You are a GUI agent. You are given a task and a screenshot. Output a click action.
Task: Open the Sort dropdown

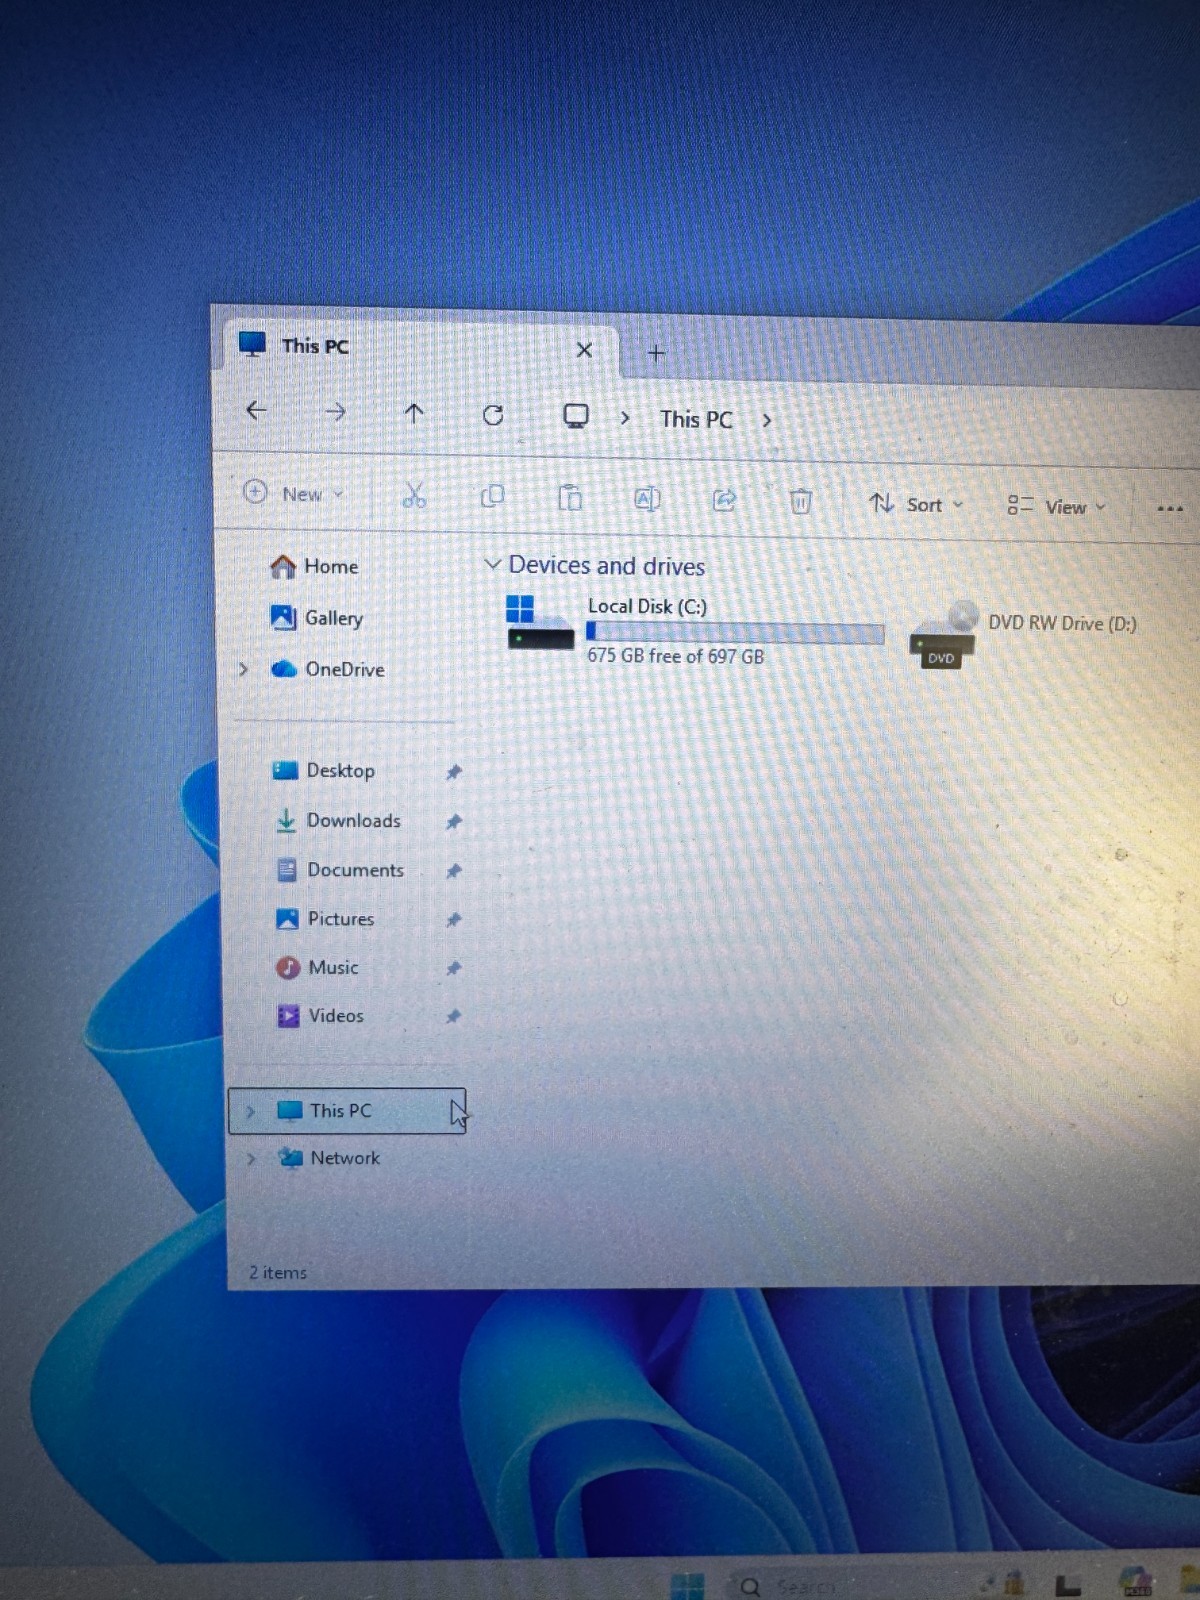click(x=916, y=504)
